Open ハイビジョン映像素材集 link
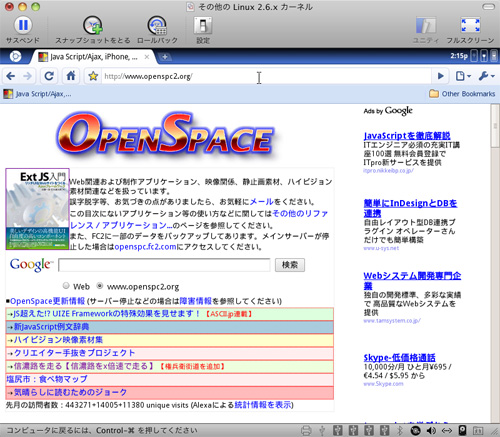This screenshot has height=437, width=500. tap(58, 340)
